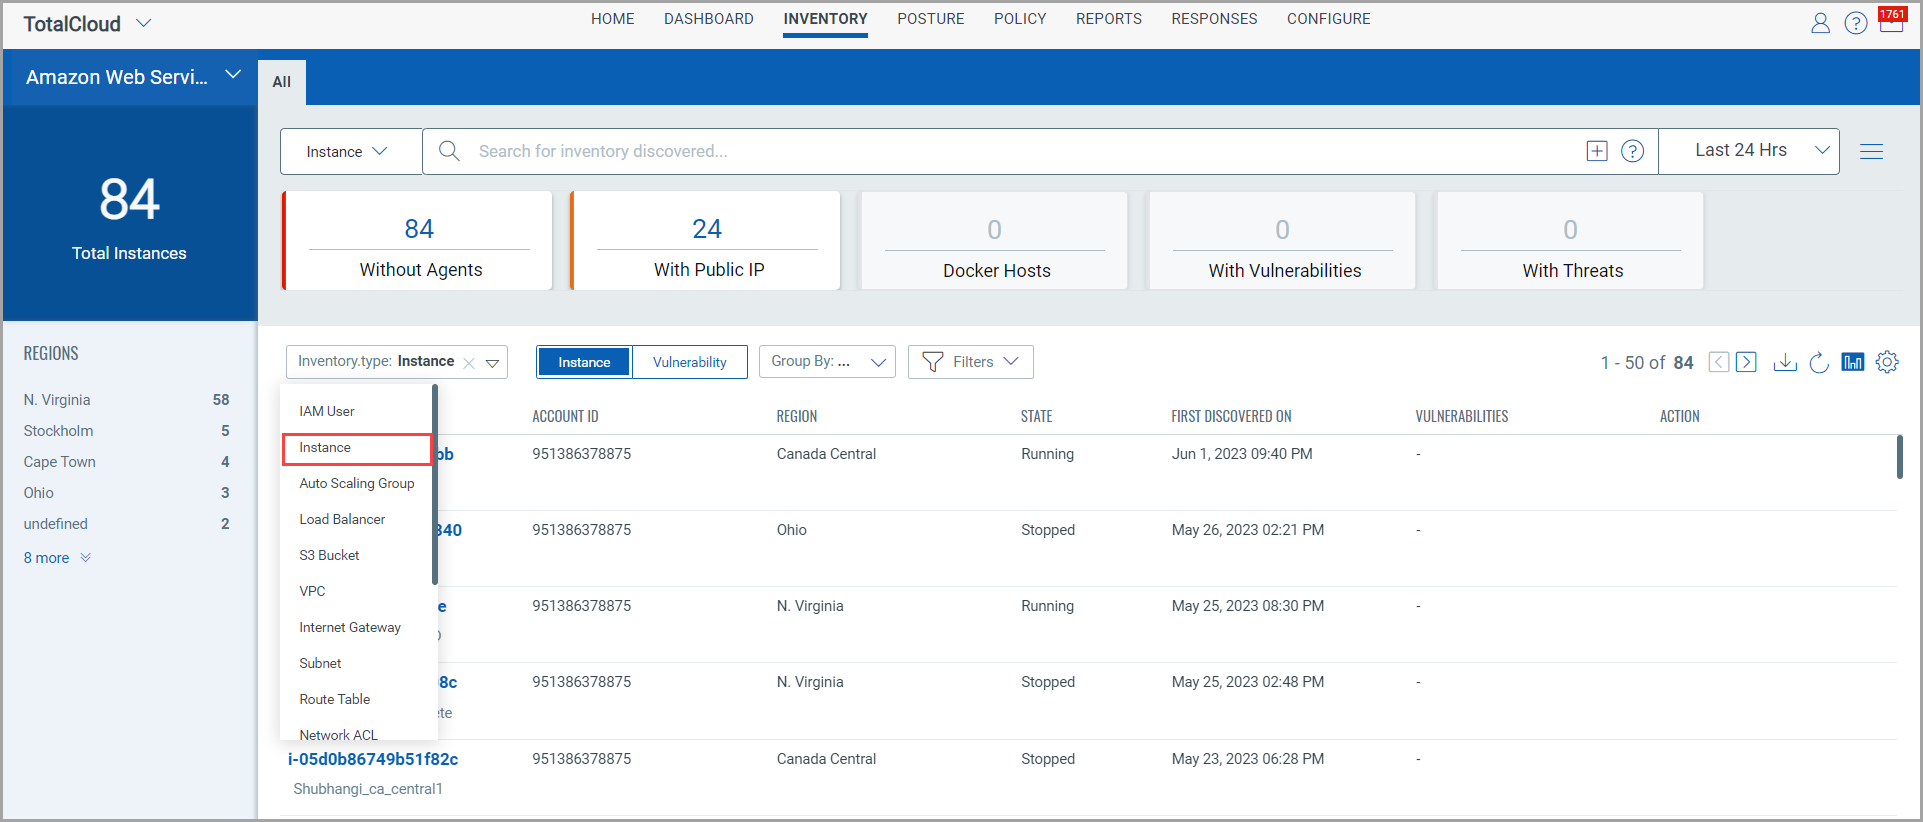This screenshot has height=822, width=1923.
Task: Go to next page of results
Action: [x=1746, y=362]
